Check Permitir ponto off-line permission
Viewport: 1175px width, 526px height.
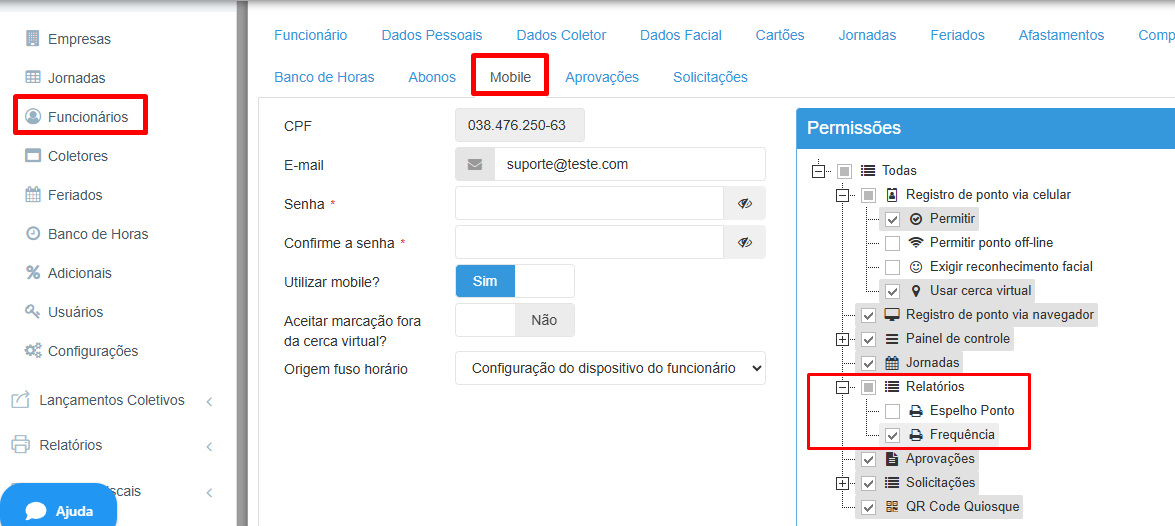tap(892, 243)
